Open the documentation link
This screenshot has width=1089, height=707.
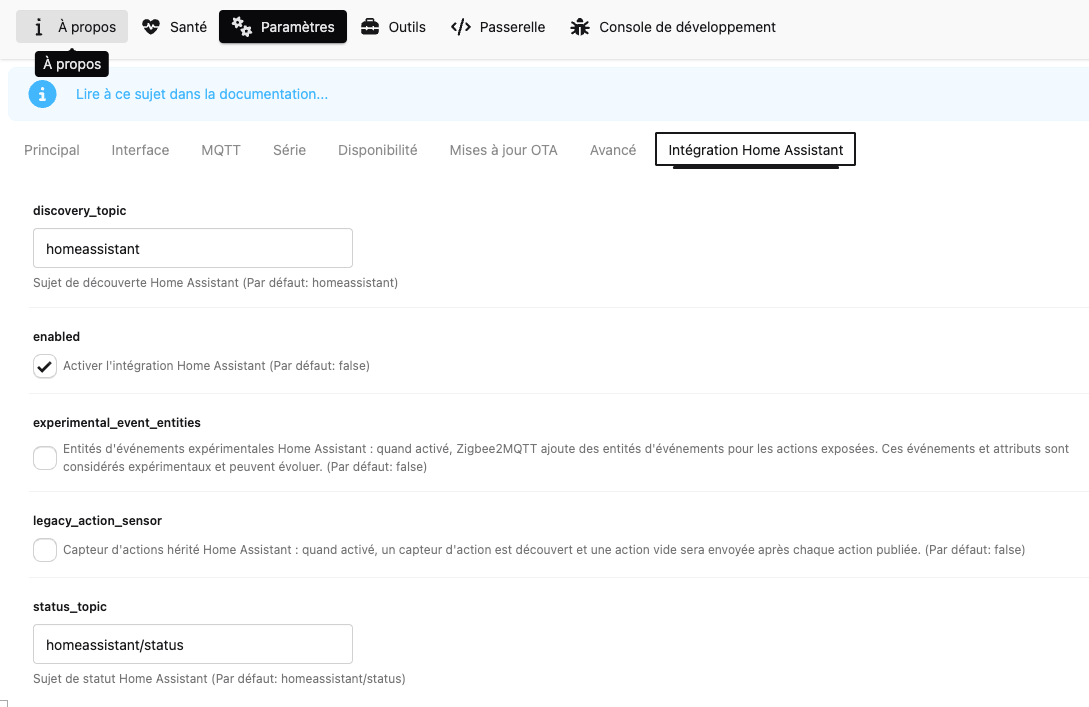pyautogui.click(x=202, y=94)
